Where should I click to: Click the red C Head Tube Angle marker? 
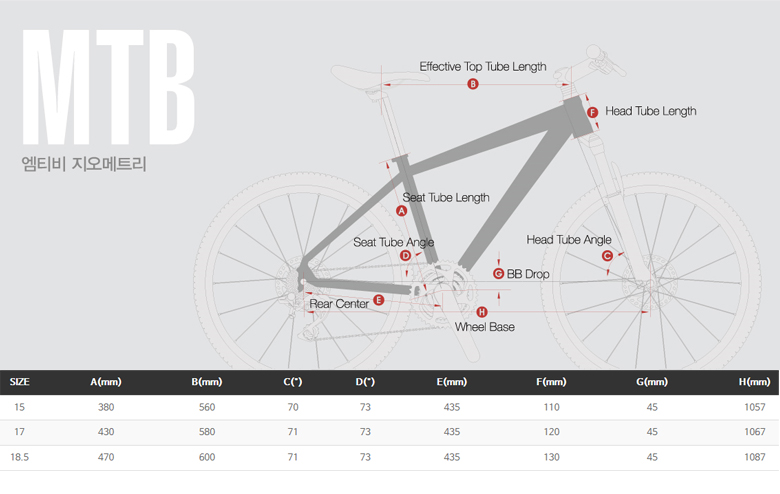[607, 256]
